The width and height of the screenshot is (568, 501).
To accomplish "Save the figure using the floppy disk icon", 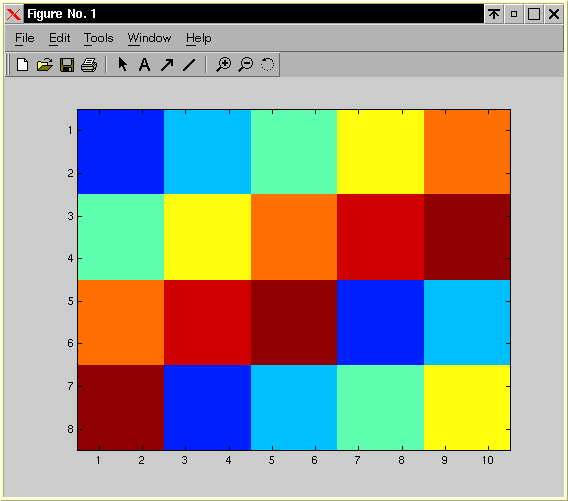I will pyautogui.click(x=67, y=65).
